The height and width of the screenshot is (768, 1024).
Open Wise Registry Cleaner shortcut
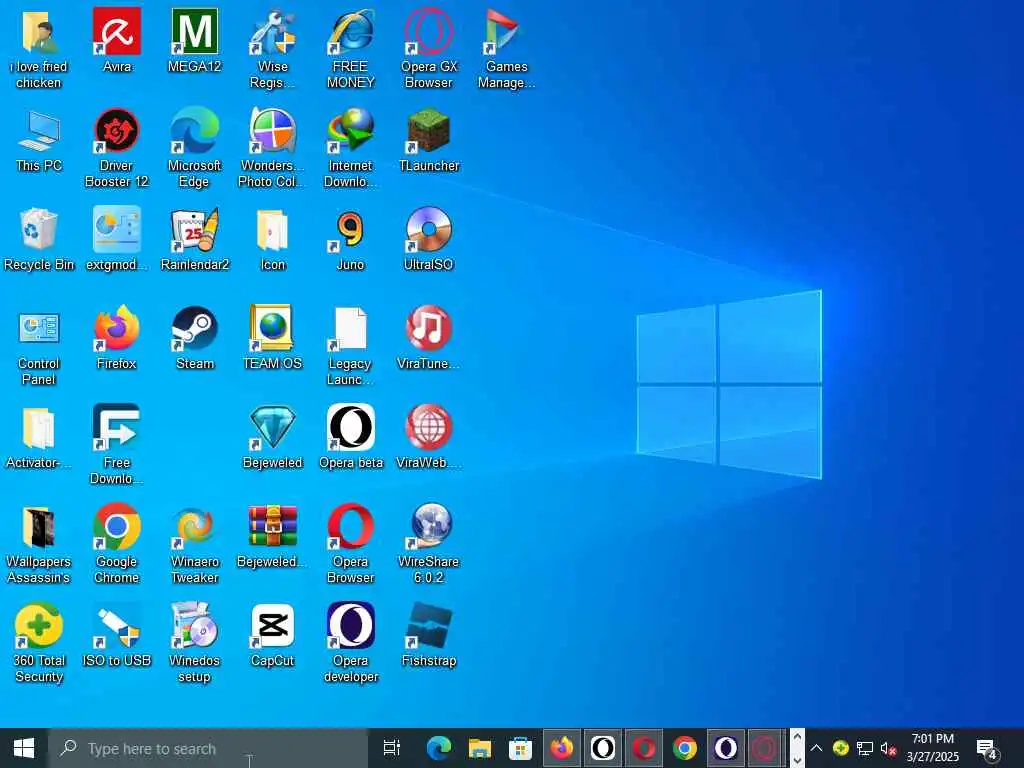tap(272, 48)
